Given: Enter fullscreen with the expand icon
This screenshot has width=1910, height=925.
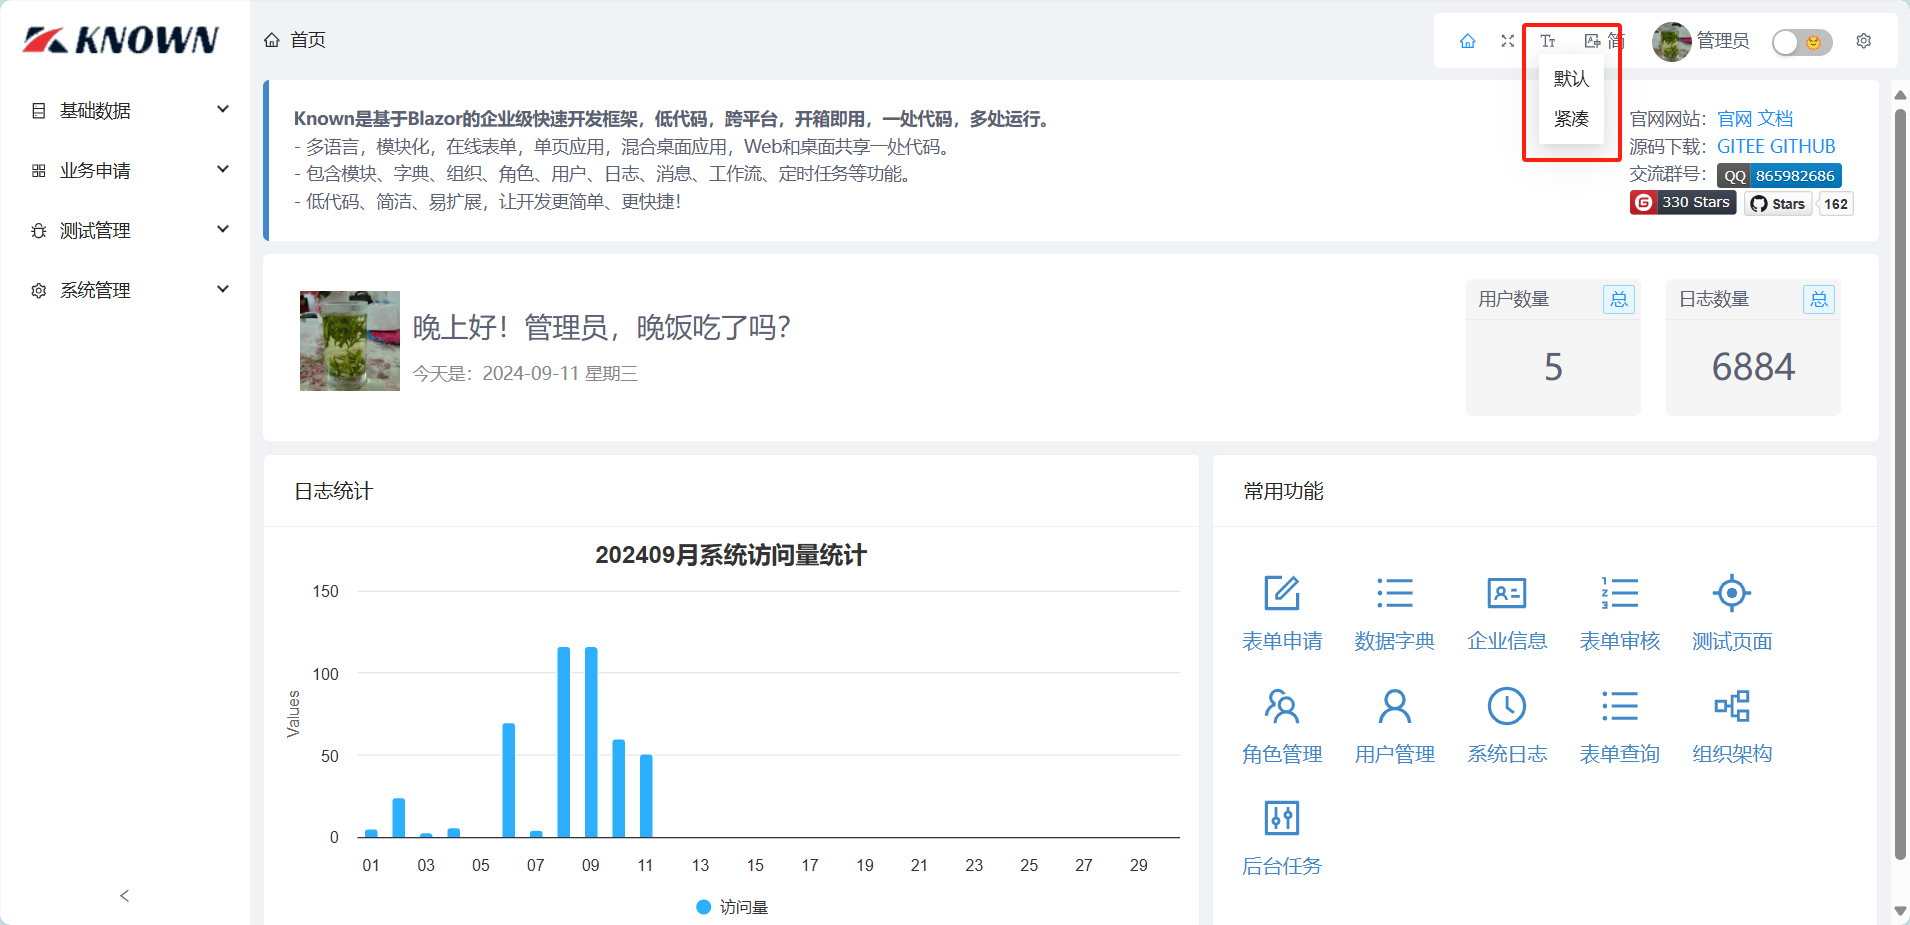Looking at the screenshot, I should [x=1508, y=41].
